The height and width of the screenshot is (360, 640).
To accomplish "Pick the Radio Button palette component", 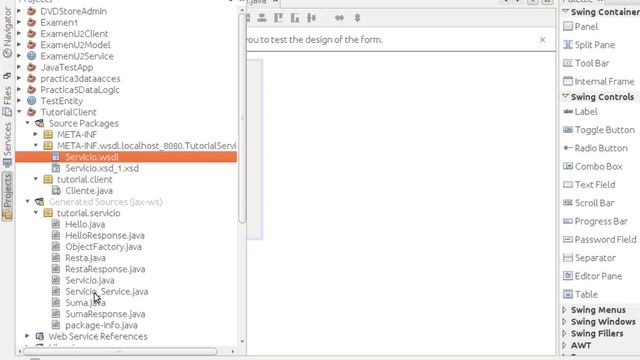I will 595,148.
